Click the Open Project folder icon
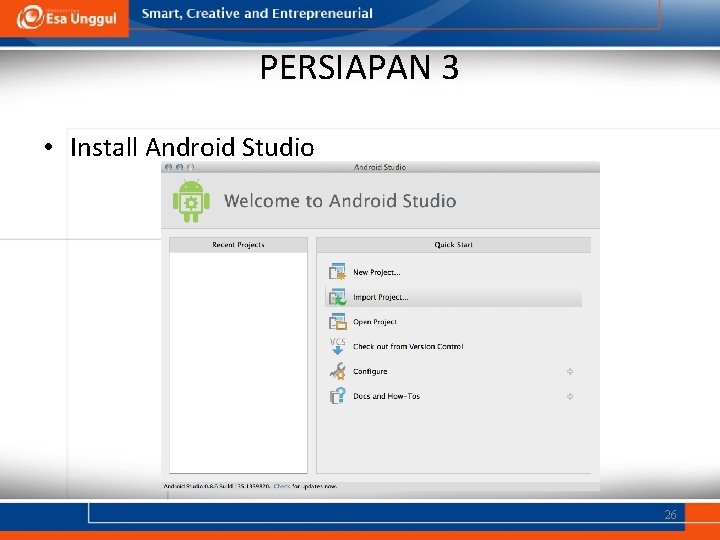The height and width of the screenshot is (540, 720). (337, 322)
